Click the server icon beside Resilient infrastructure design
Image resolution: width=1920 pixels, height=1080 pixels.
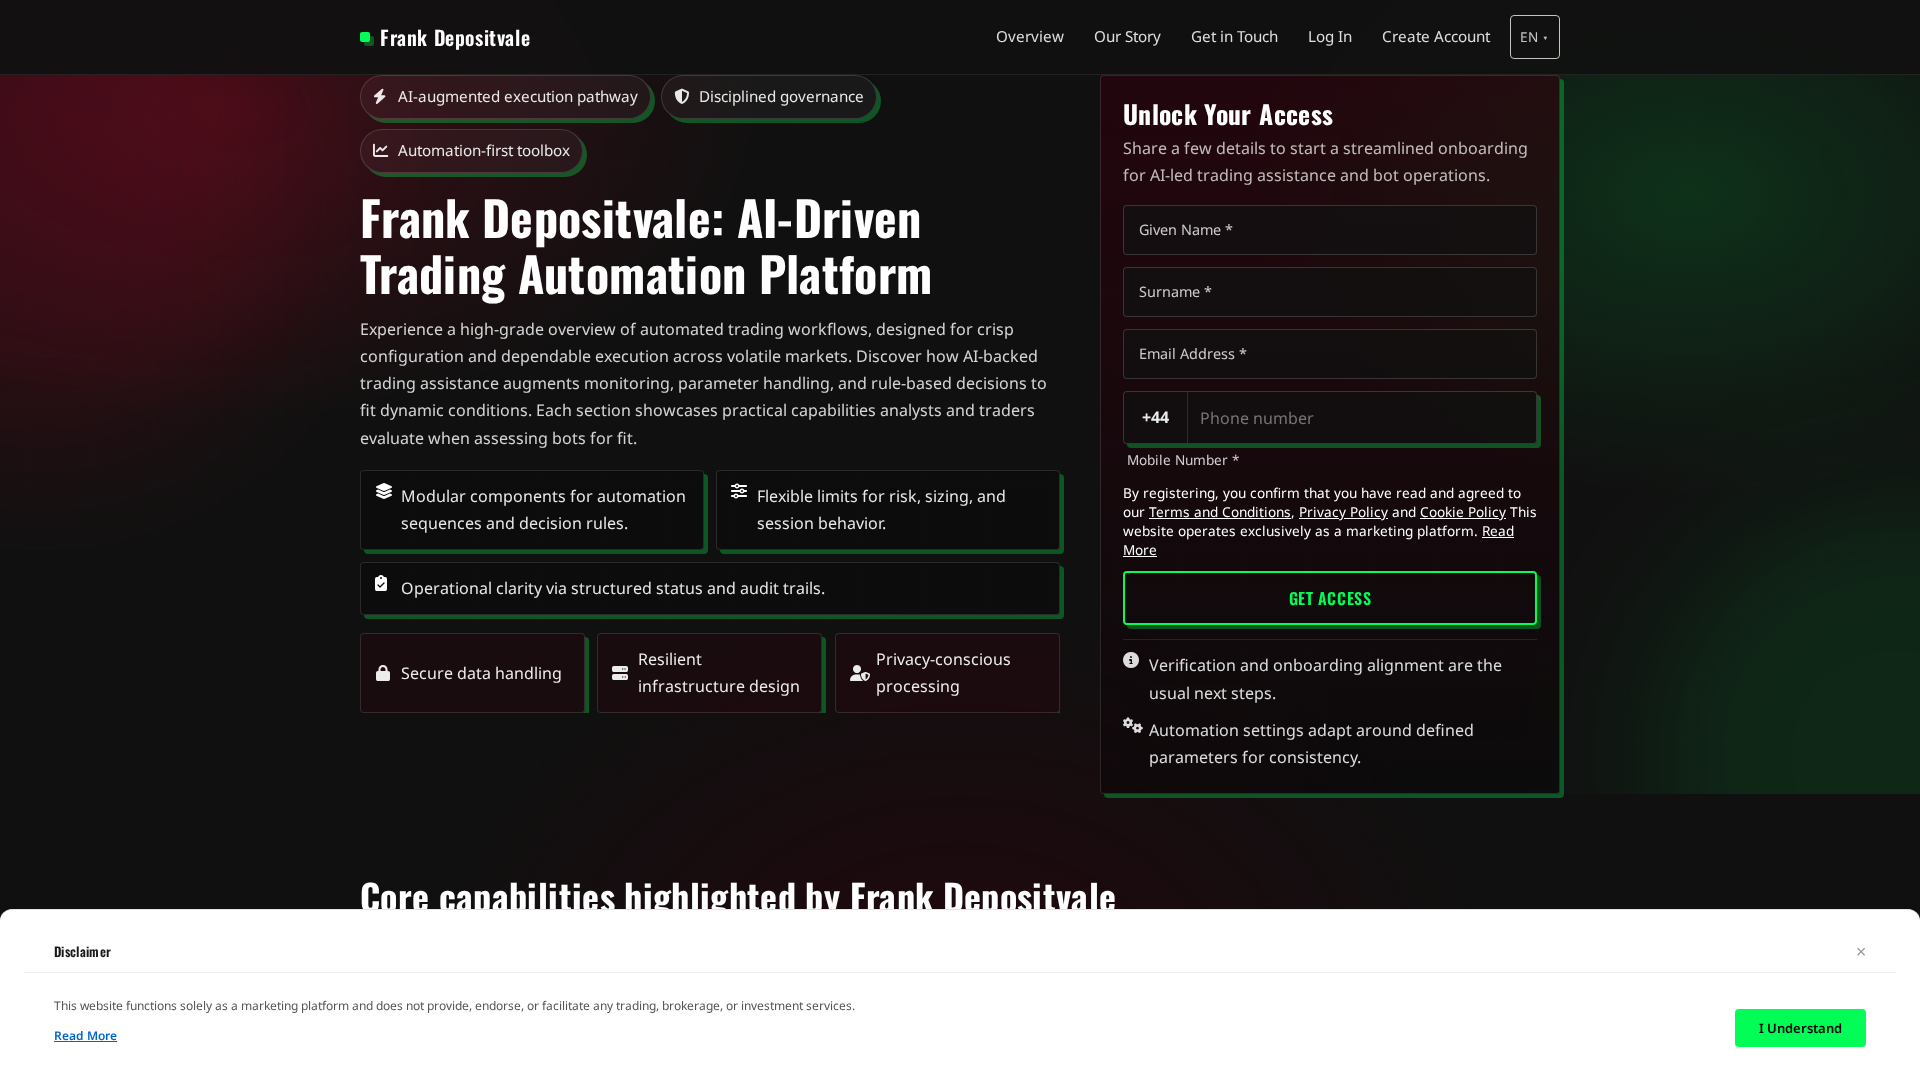tap(620, 673)
